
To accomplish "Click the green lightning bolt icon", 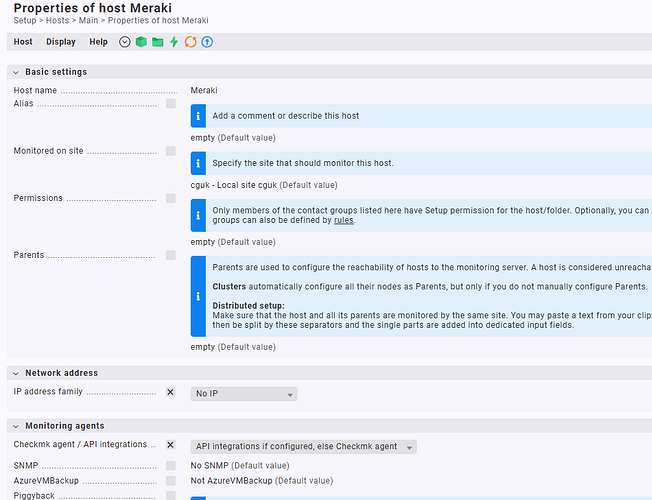I will (x=174, y=42).
